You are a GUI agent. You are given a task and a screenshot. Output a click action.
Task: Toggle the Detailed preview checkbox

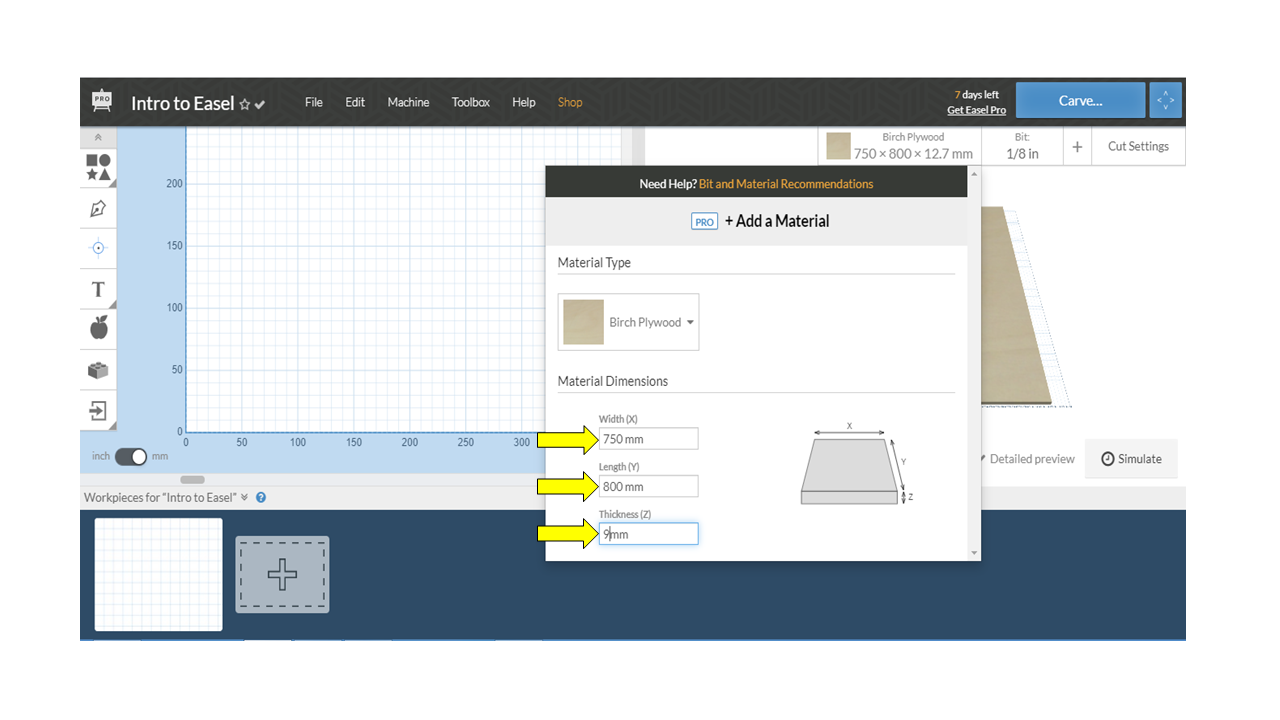[x=981, y=459]
